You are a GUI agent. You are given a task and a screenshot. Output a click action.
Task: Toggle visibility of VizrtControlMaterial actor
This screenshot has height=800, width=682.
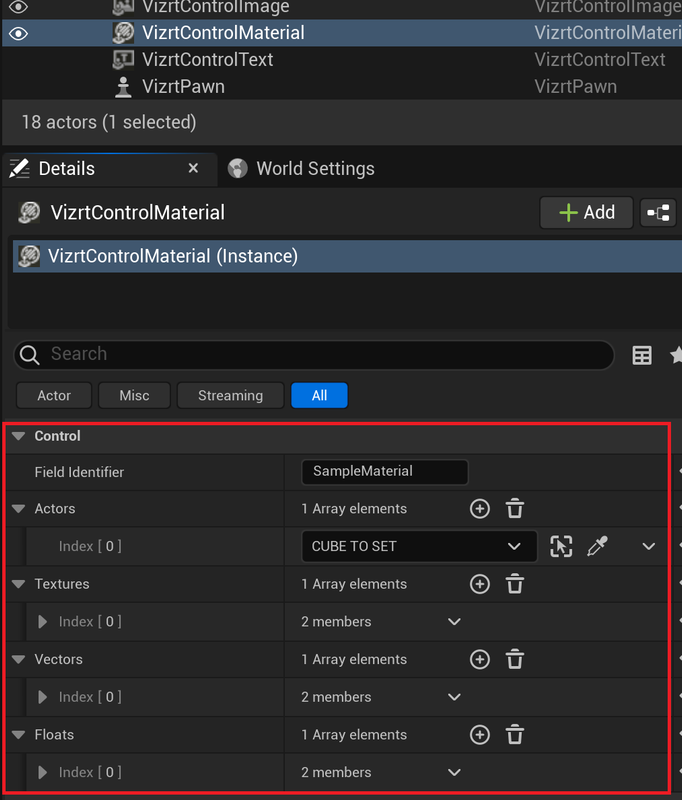coord(18,33)
